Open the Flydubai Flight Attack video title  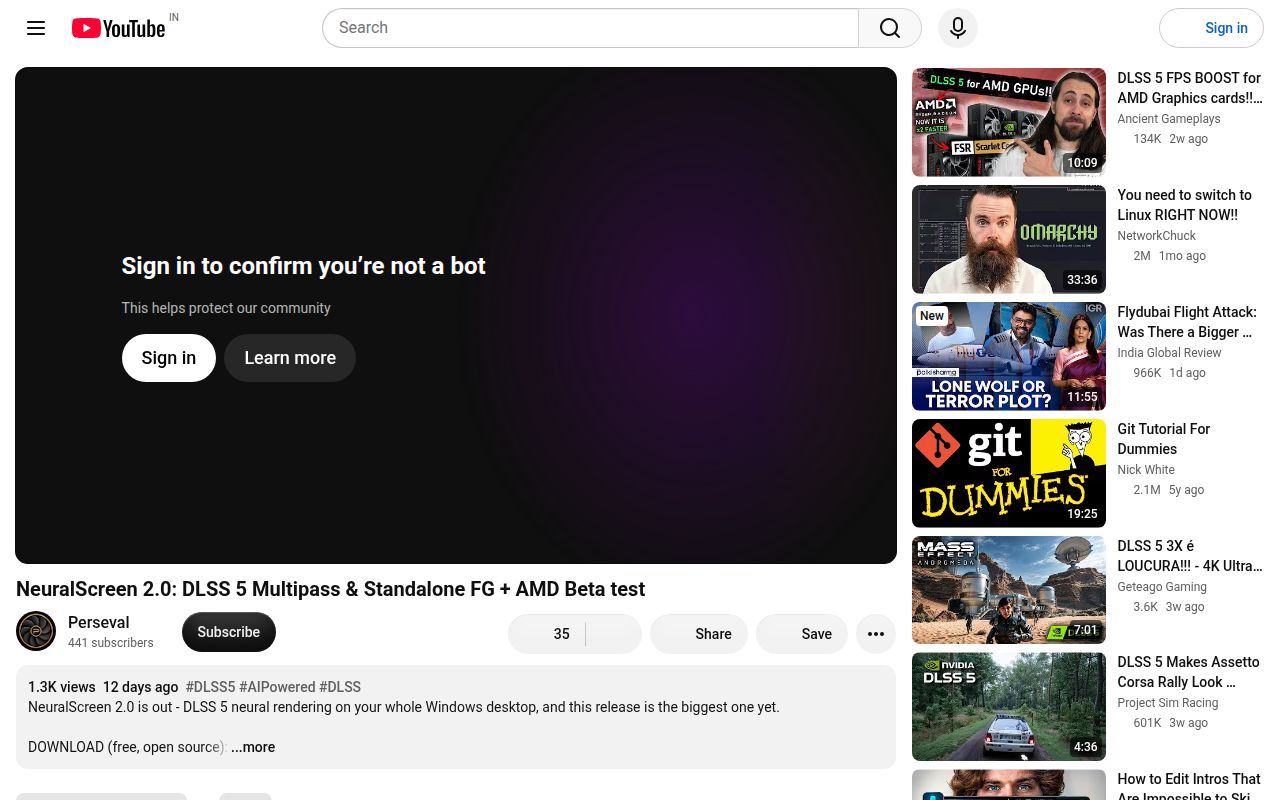[x=1187, y=322]
